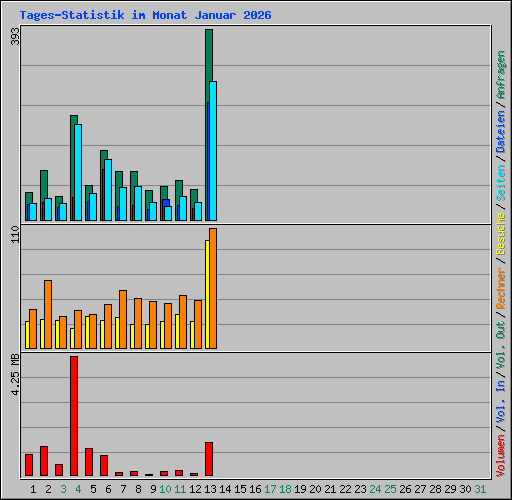
Task: Click the 'Seiten' legend label
Action: (501, 183)
